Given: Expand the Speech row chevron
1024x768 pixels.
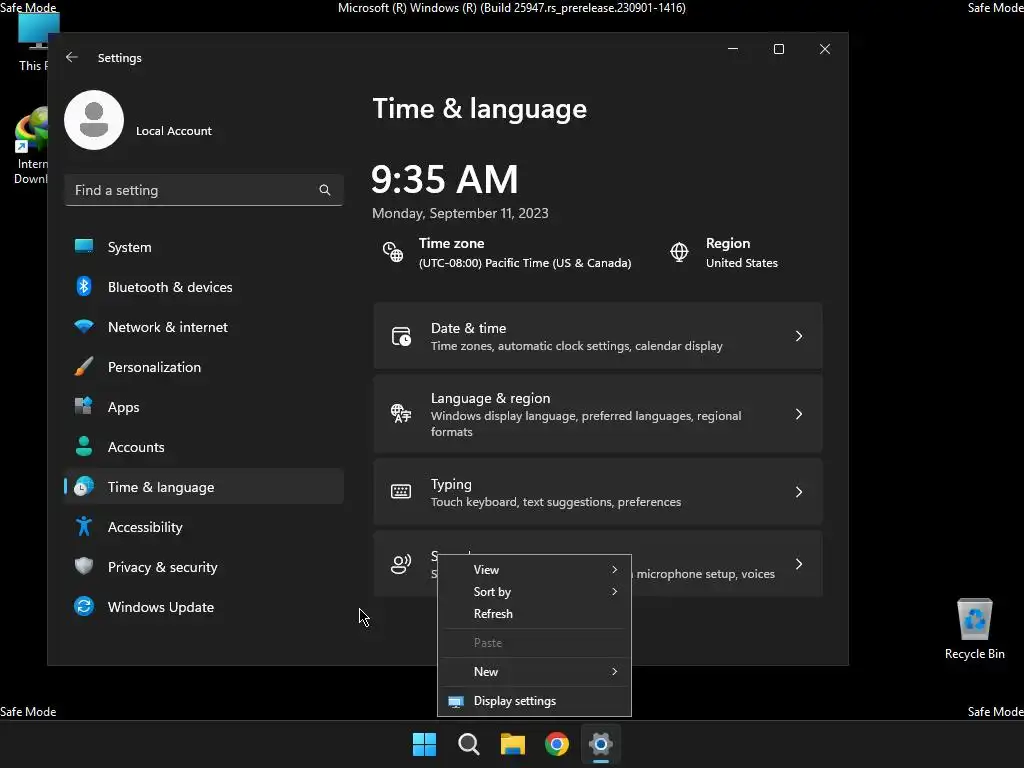Looking at the screenshot, I should click(x=799, y=564).
